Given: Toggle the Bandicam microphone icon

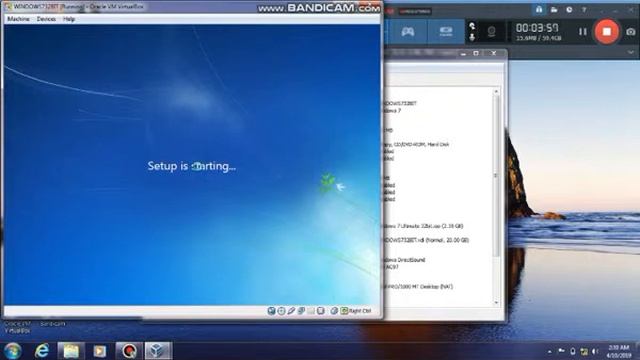Looking at the screenshot, I should (x=472, y=37).
